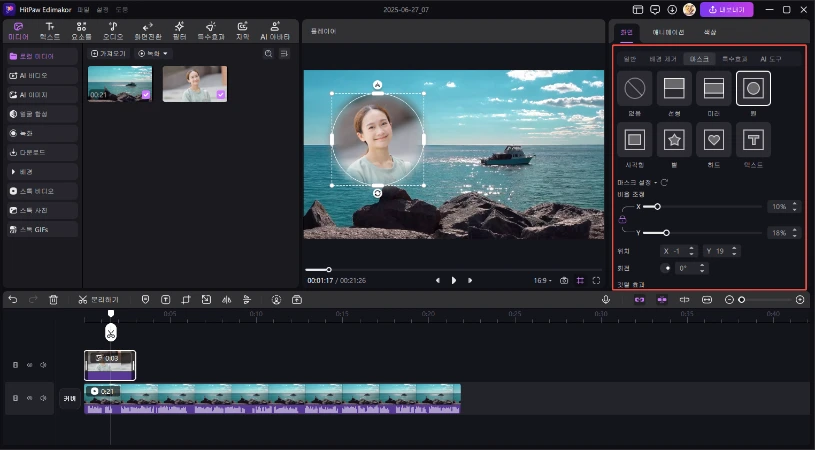Image resolution: width=815 pixels, height=450 pixels.
Task: Open AI 비디오 in the sidebar
Action: coord(43,75)
